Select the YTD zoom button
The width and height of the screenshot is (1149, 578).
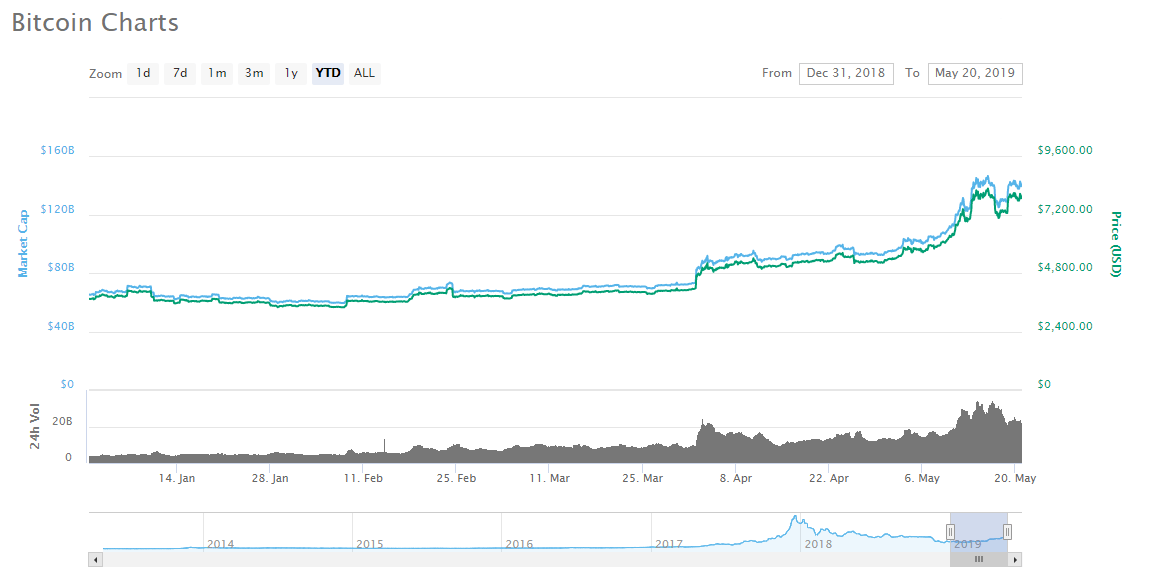(328, 73)
